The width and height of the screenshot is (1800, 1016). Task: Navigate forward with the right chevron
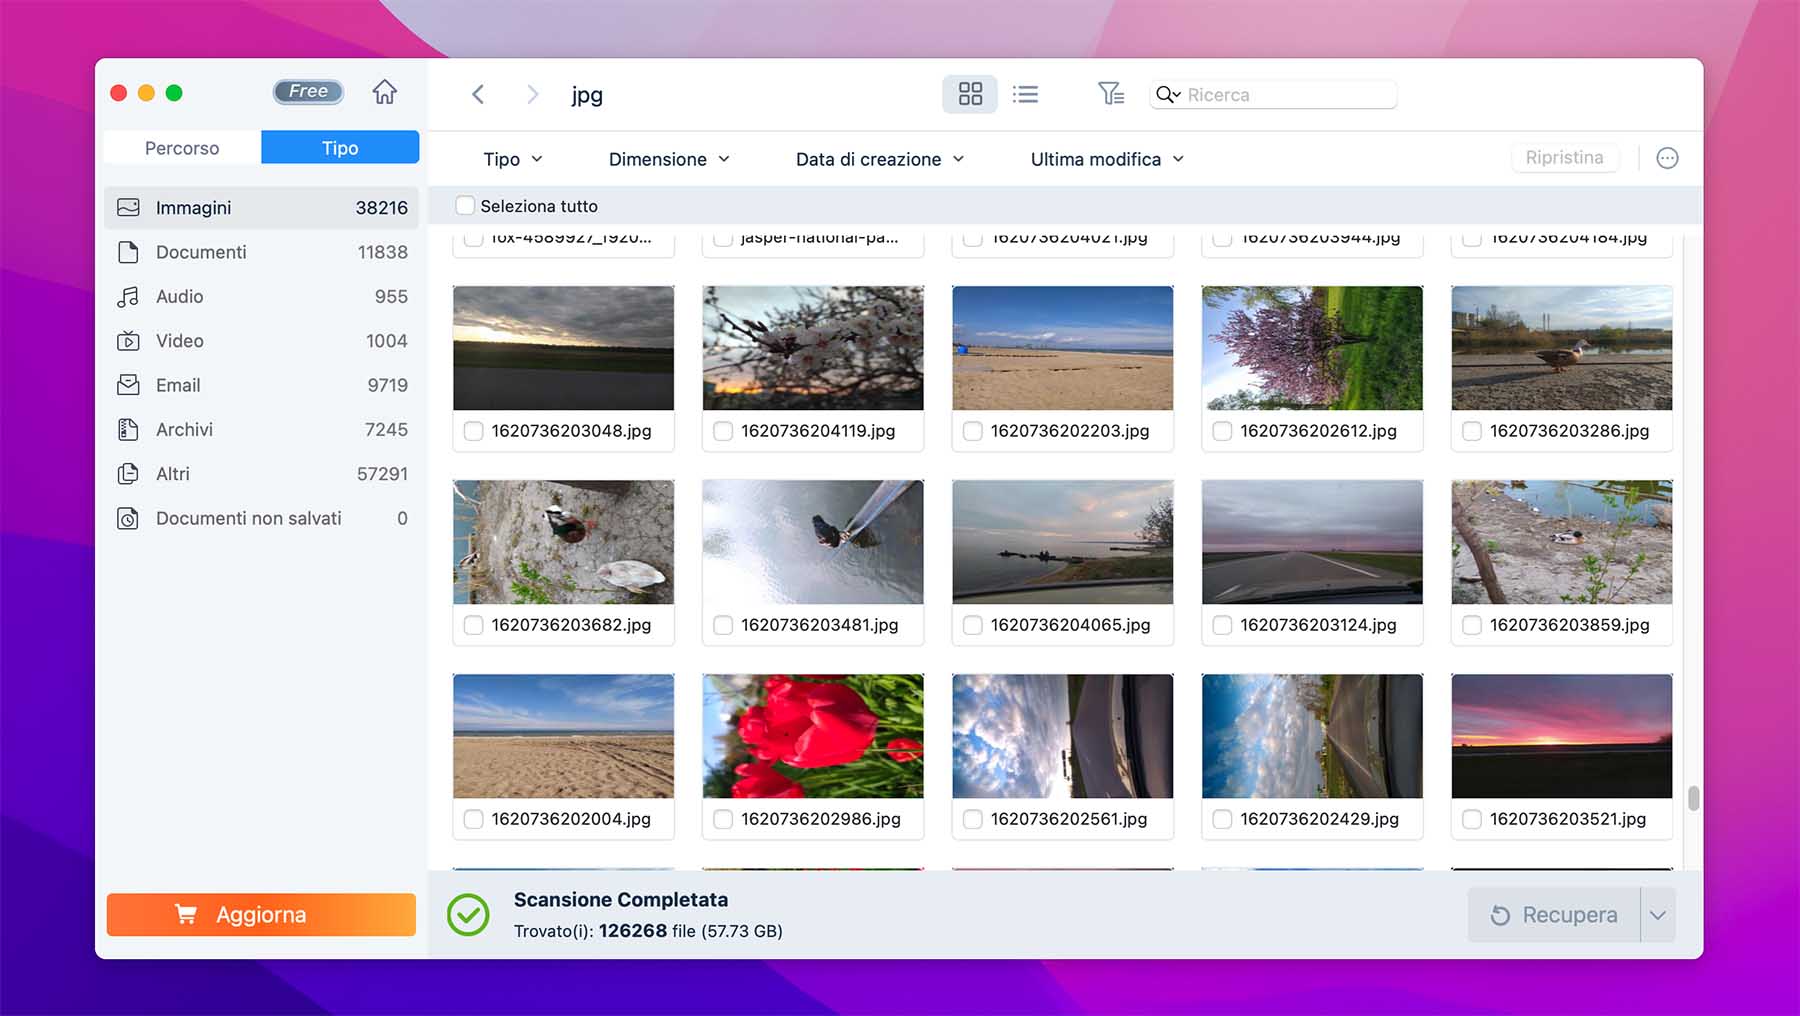click(532, 95)
